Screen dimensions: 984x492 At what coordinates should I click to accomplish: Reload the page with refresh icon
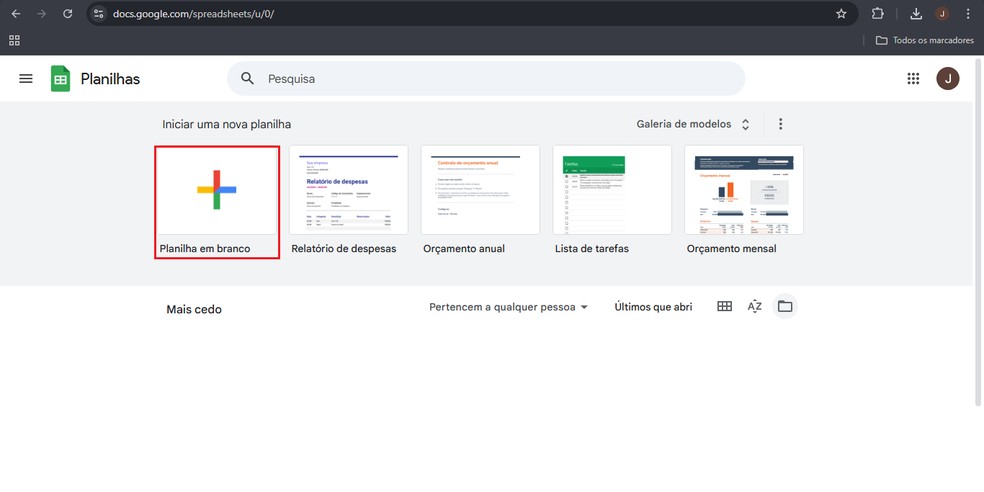coord(68,13)
